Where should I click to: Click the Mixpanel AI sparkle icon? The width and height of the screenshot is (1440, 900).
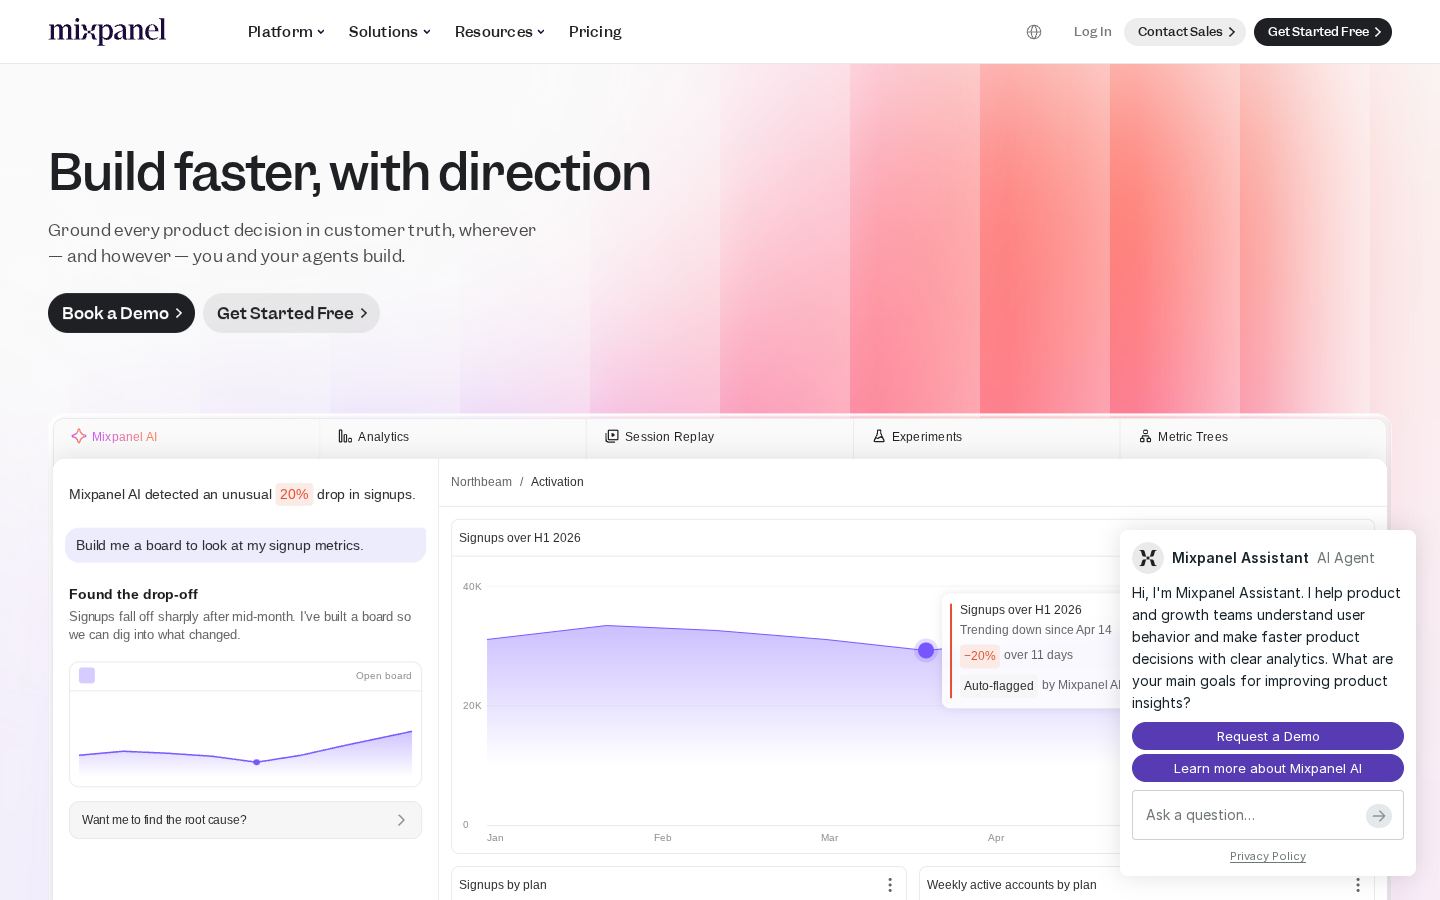[x=78, y=436]
